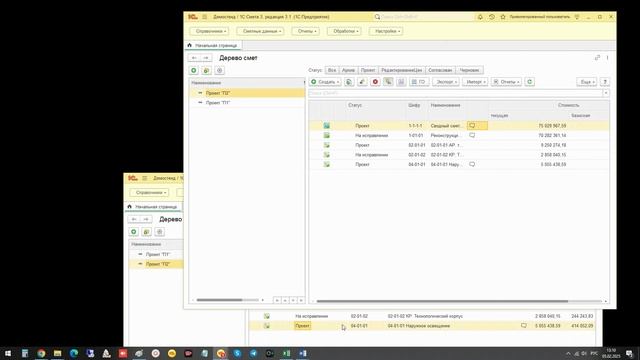Click the estimate search field below the toolbar

pyautogui.click(x=455, y=93)
